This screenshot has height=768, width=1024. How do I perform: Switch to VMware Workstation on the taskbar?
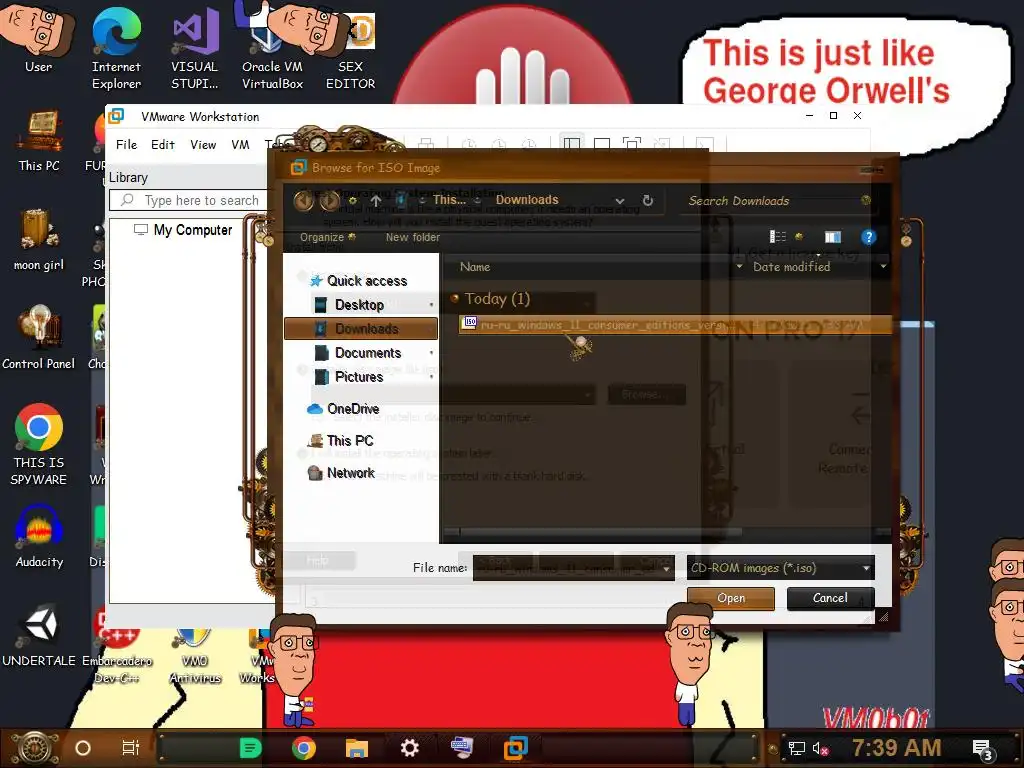pos(515,748)
